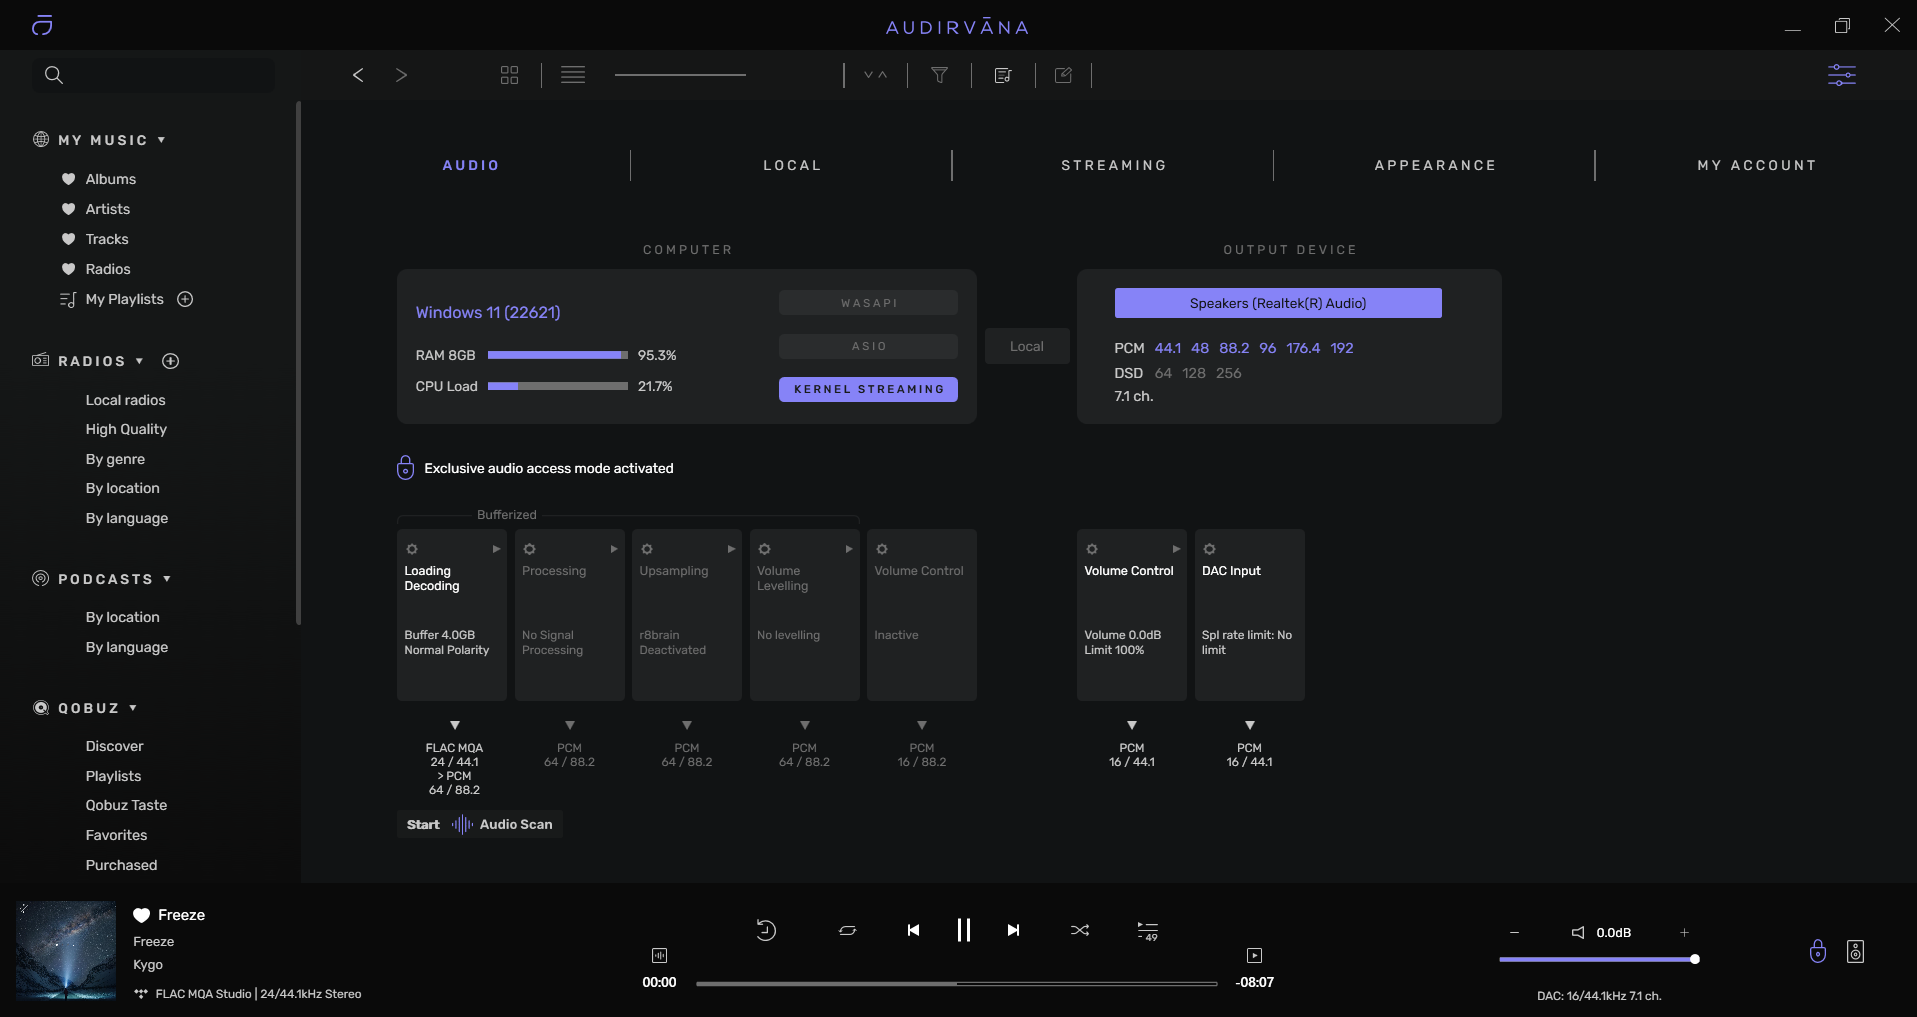Open the search field magnifier icon
The width and height of the screenshot is (1917, 1017).
click(x=54, y=75)
